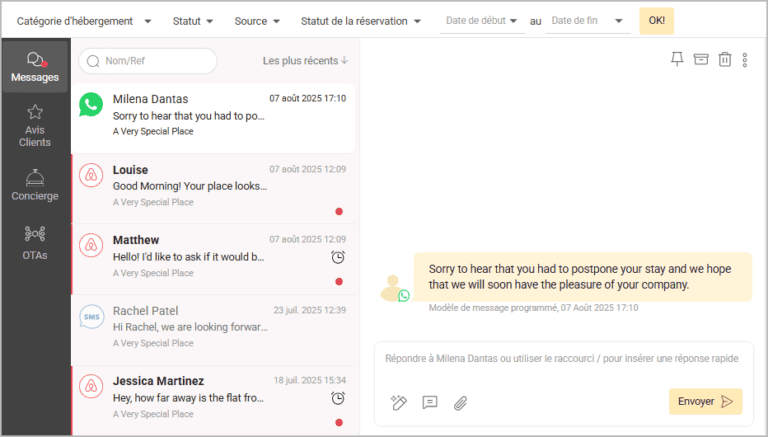Pin the conversation with the pushpin icon
768x437 pixels.
677,60
